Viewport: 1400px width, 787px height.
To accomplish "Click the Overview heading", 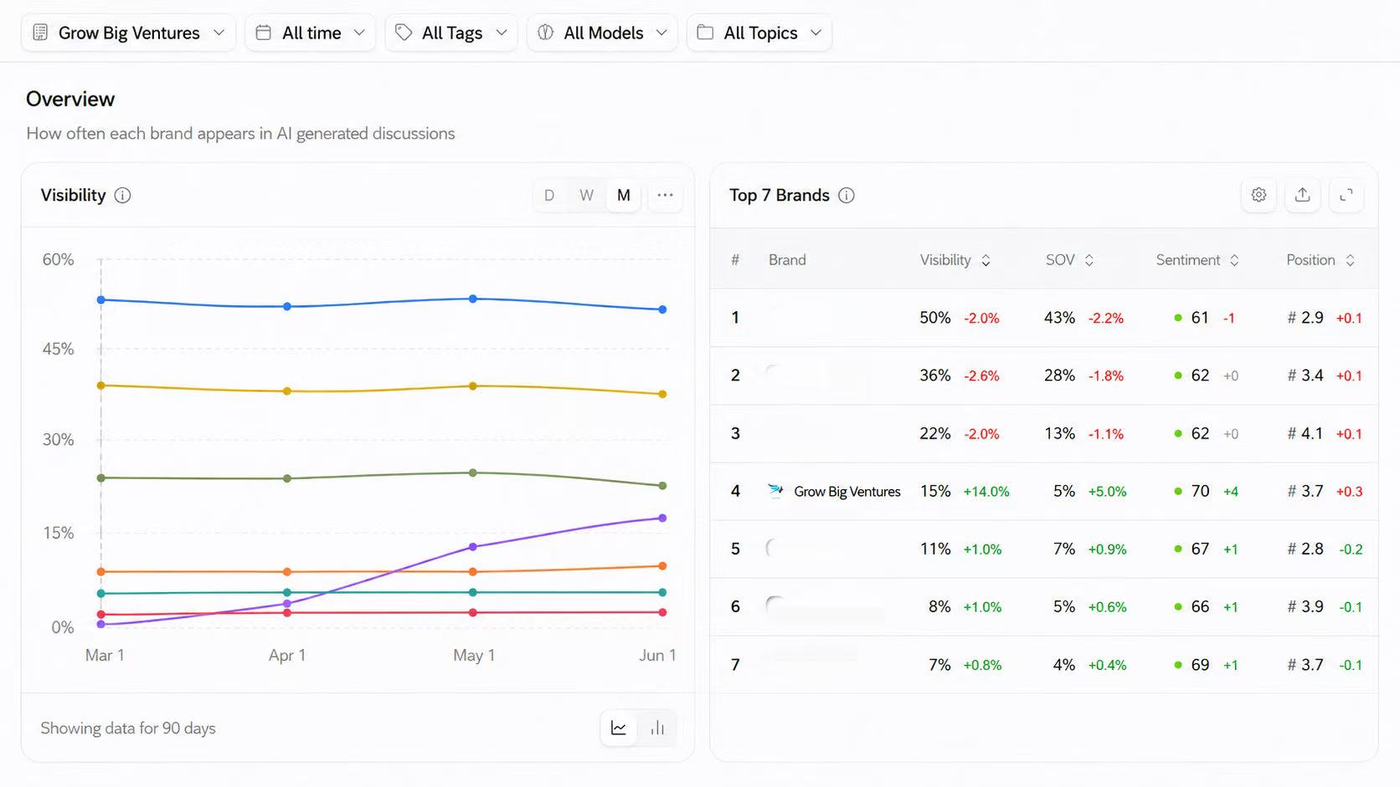I will 70,99.
